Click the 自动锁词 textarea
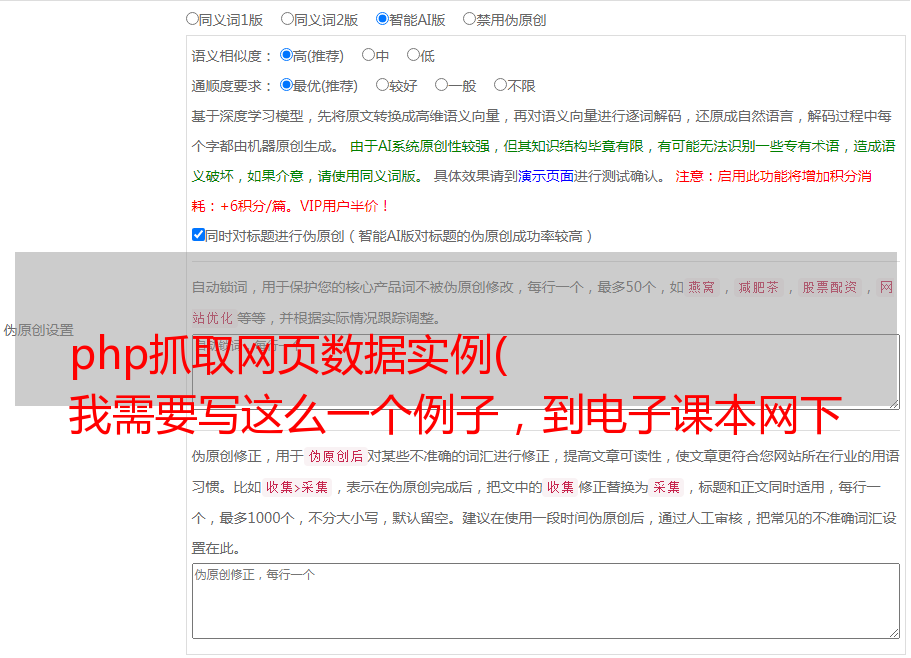 pos(546,372)
